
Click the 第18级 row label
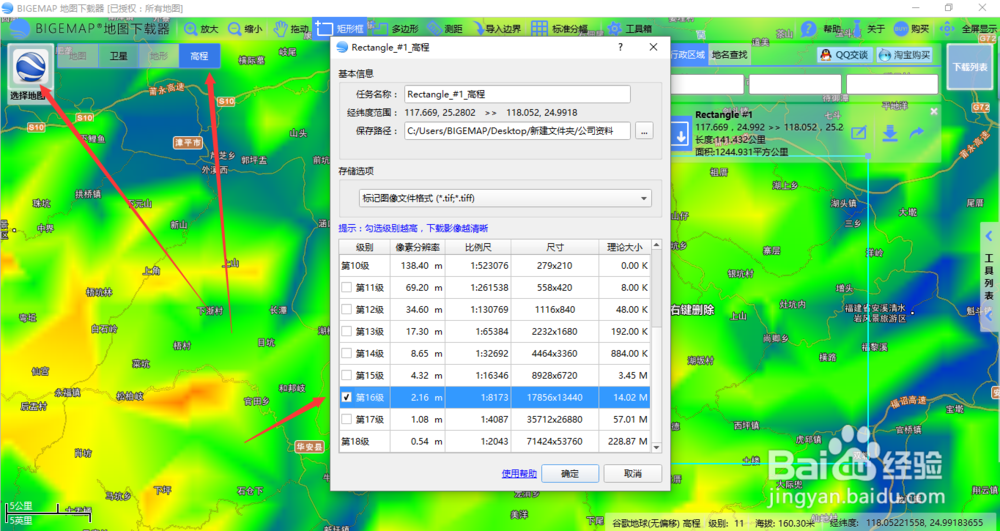(354, 442)
